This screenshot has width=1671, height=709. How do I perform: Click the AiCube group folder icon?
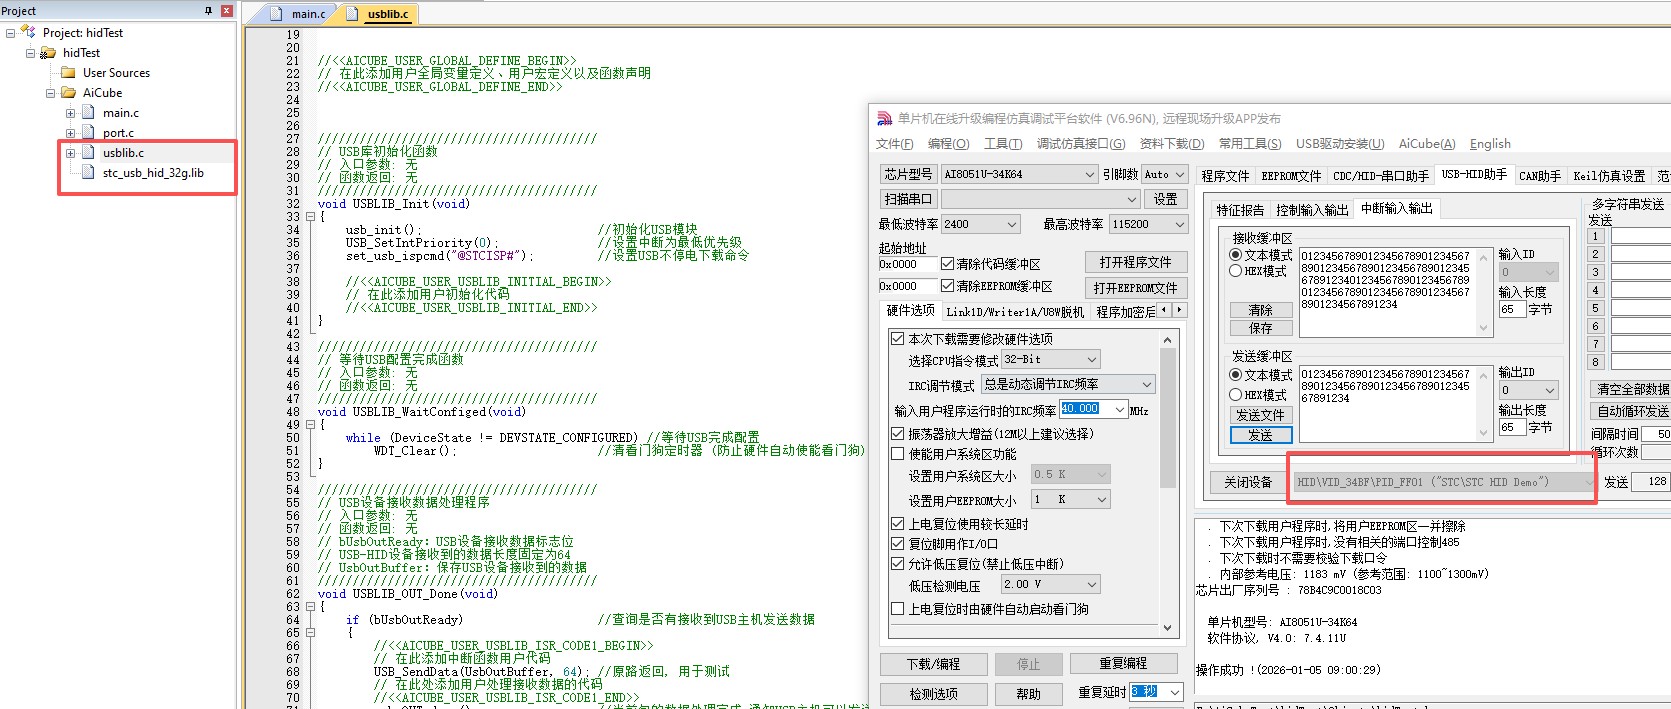(x=68, y=93)
